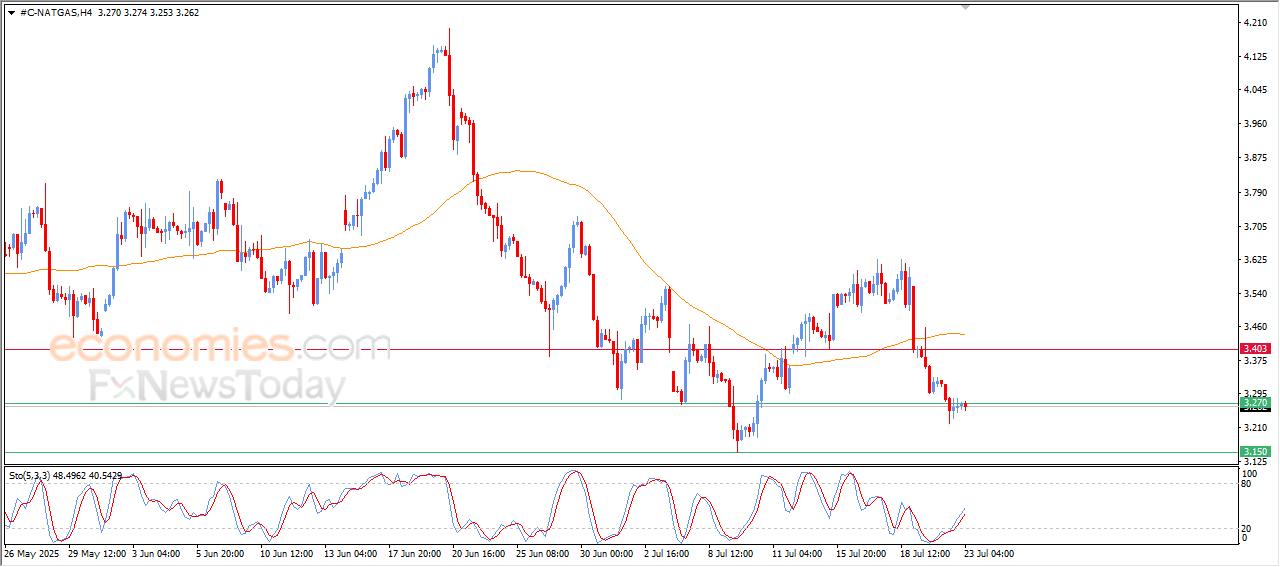
Task: Click the 20 Jun 16:00 time label
Action: 481,553
